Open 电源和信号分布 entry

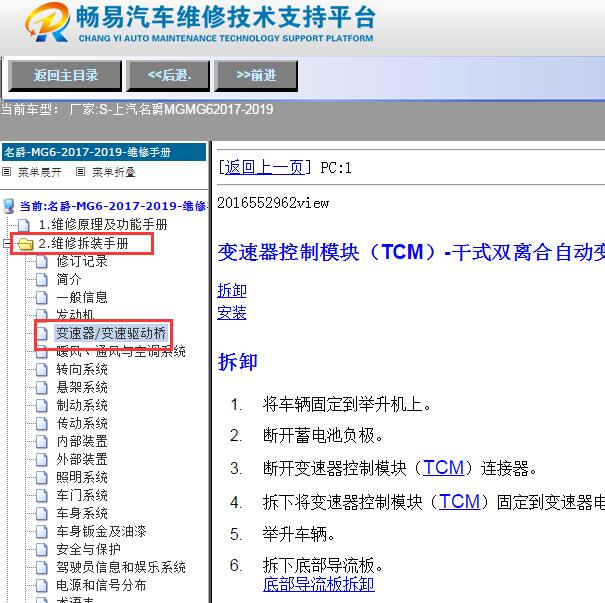(101, 586)
